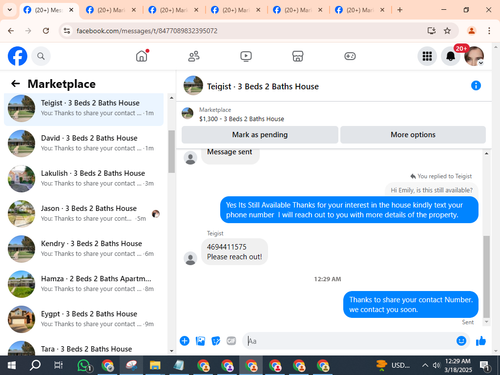Reload the page

coord(46,31)
